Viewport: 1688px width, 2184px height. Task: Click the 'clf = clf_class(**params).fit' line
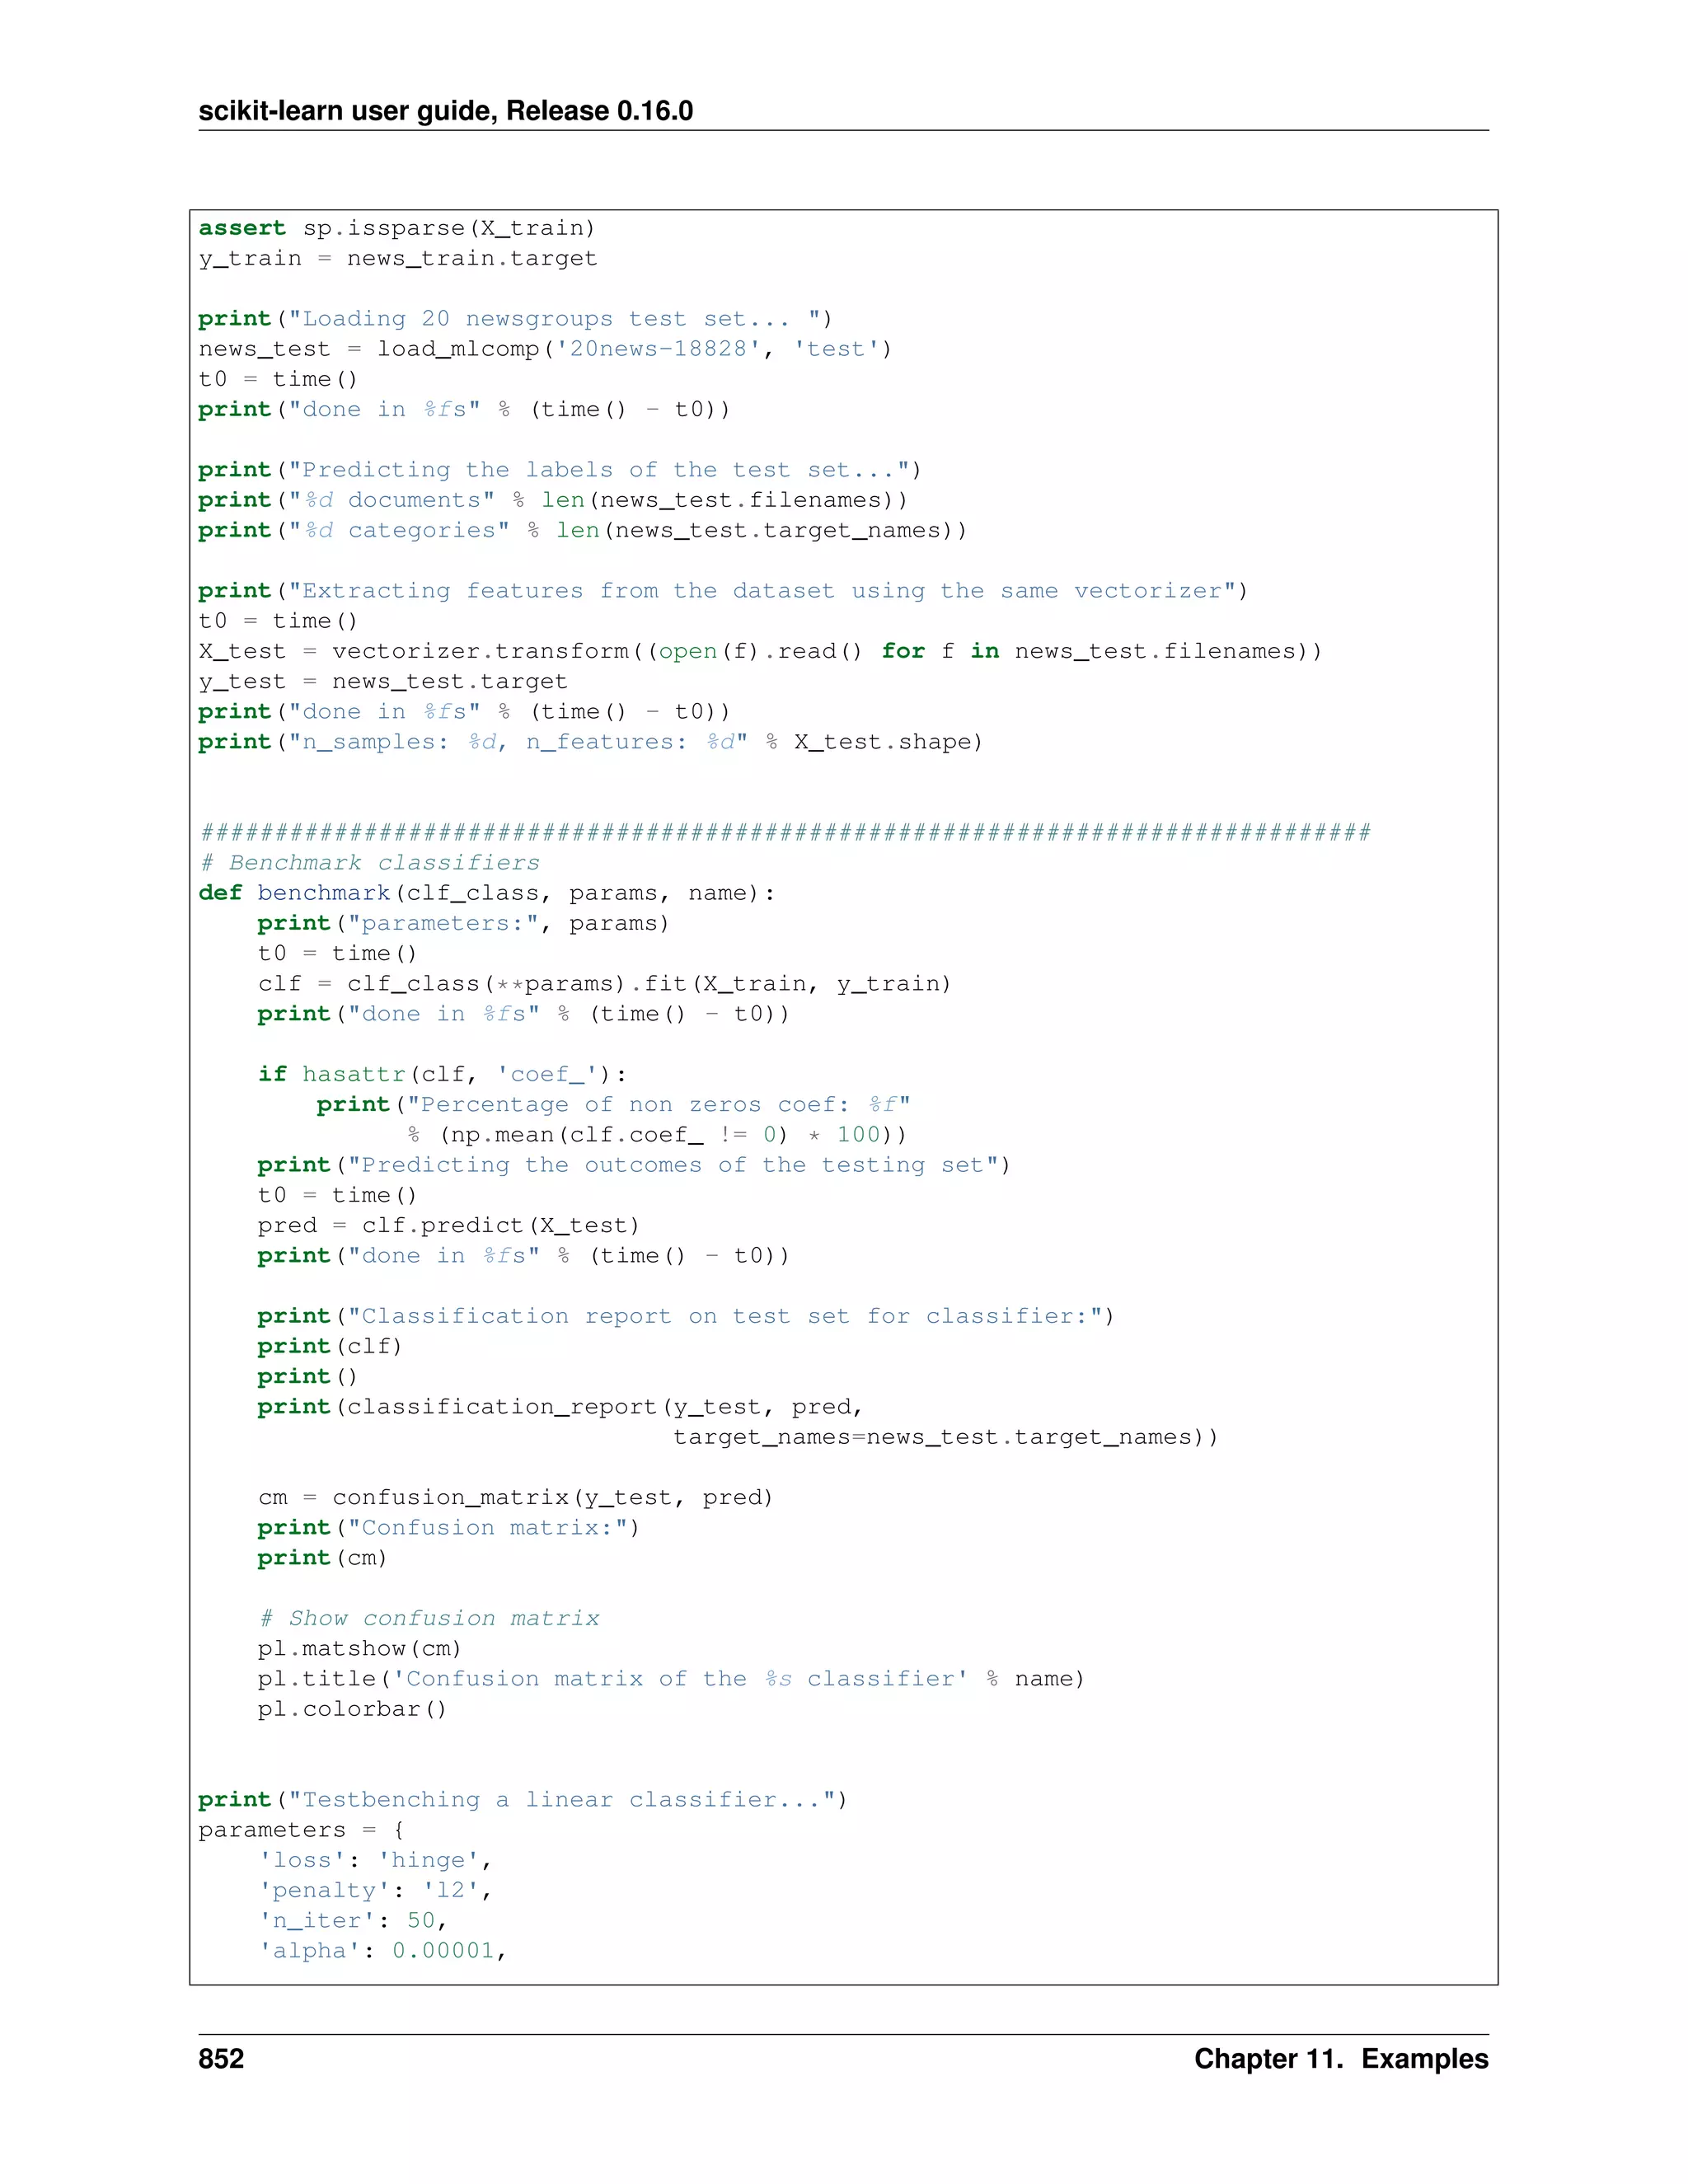point(604,984)
